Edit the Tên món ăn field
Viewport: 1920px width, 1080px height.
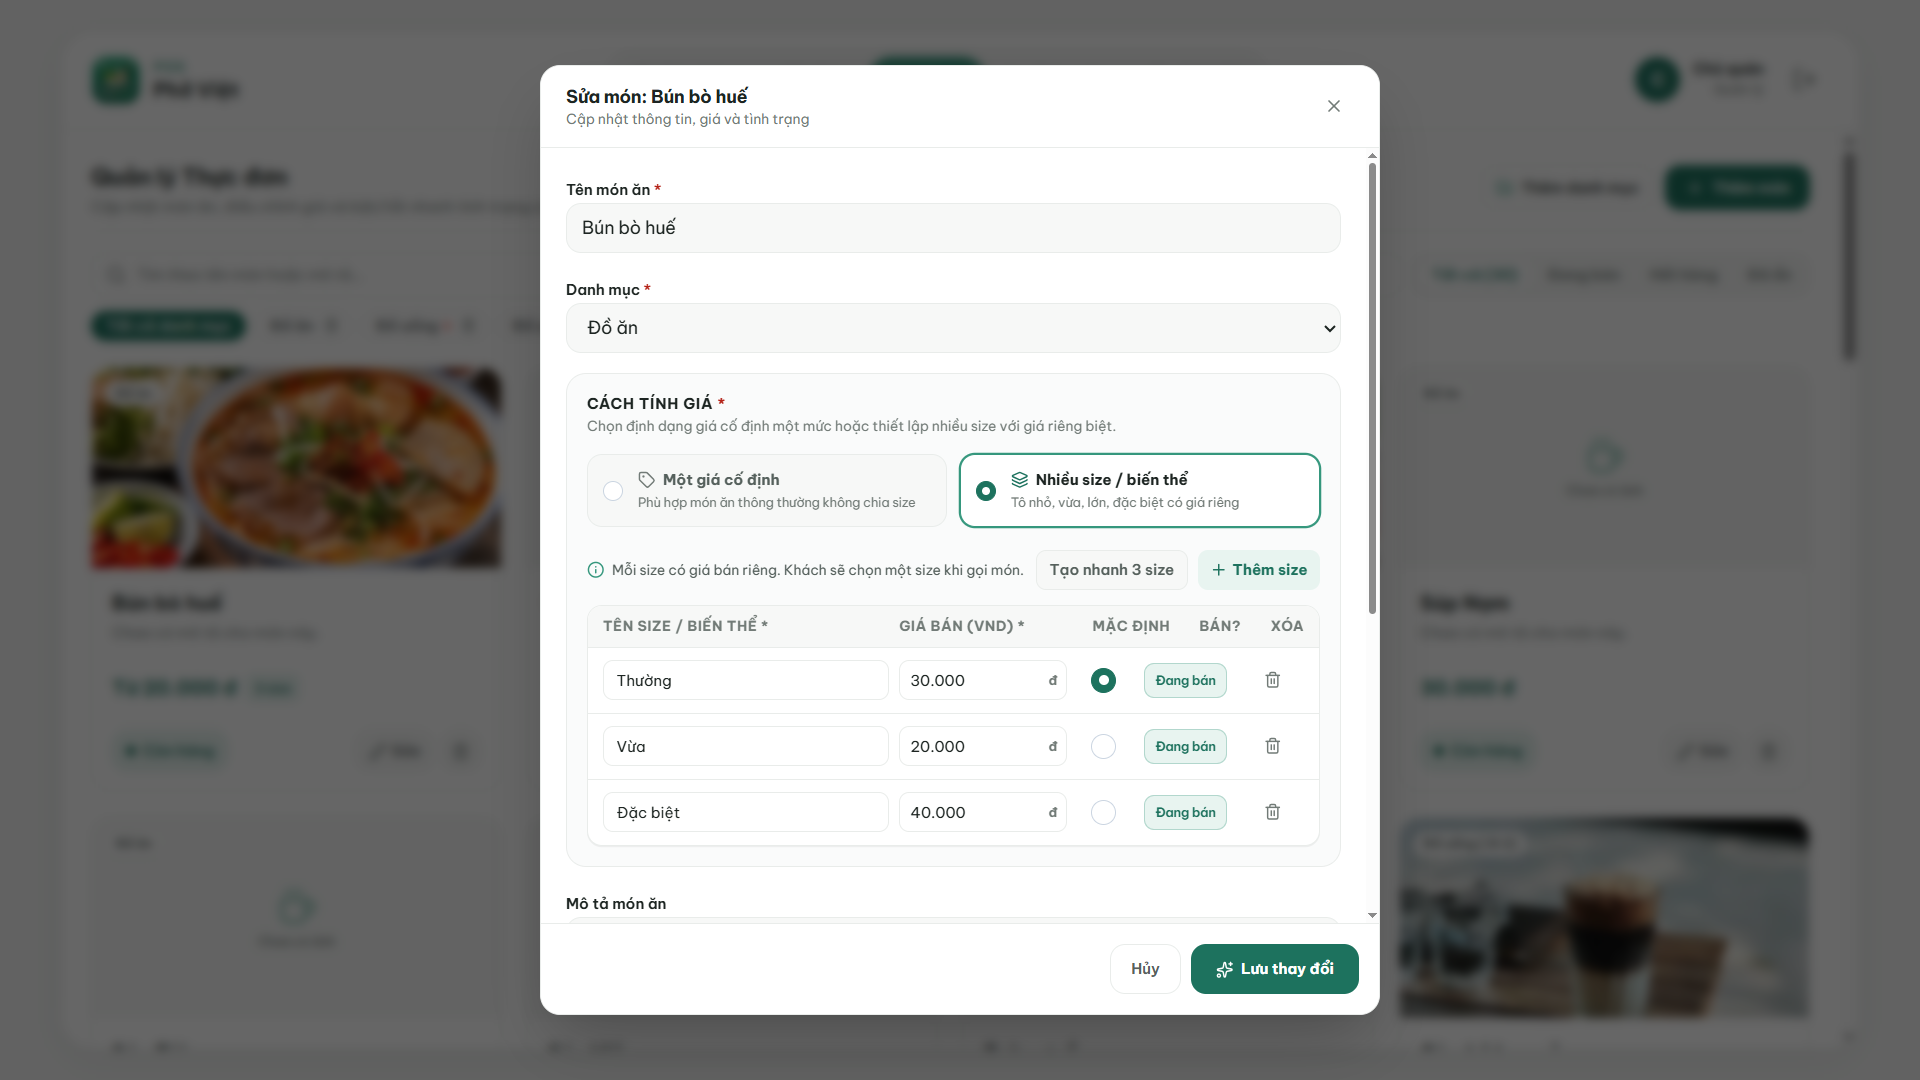[x=953, y=228]
